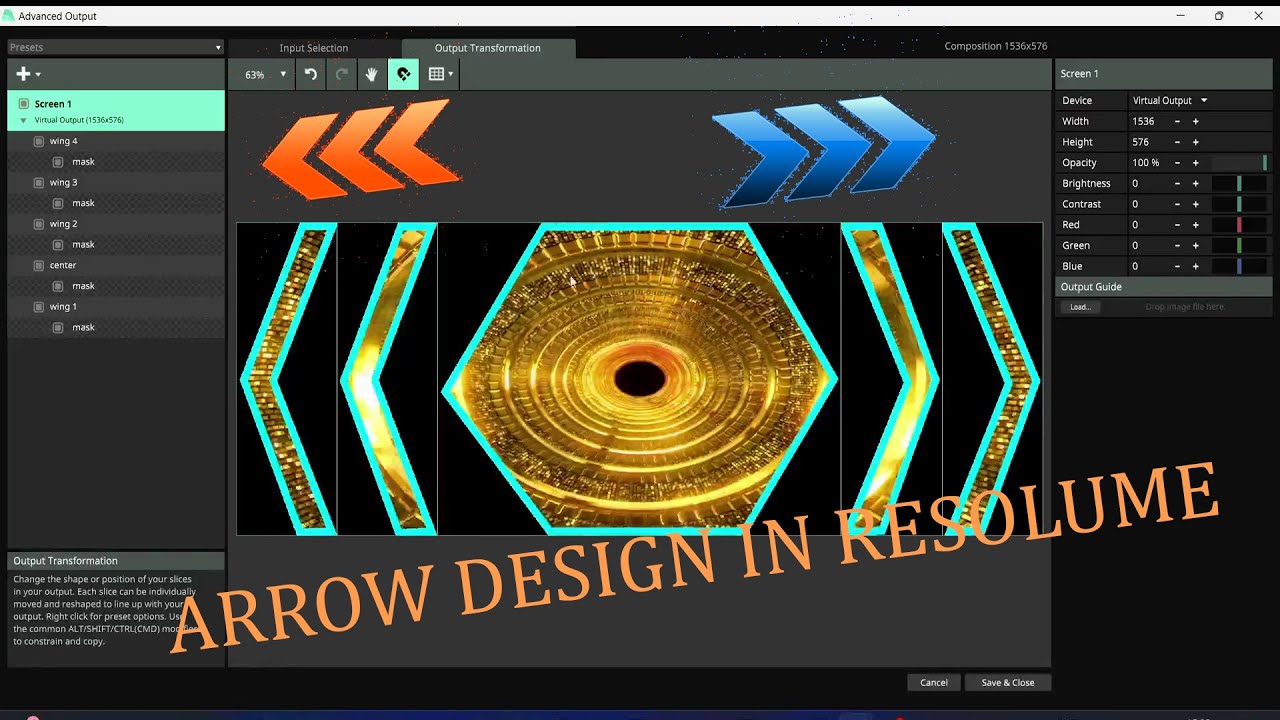Decrease Red with the minus button
The height and width of the screenshot is (720, 1280).
(x=1177, y=225)
